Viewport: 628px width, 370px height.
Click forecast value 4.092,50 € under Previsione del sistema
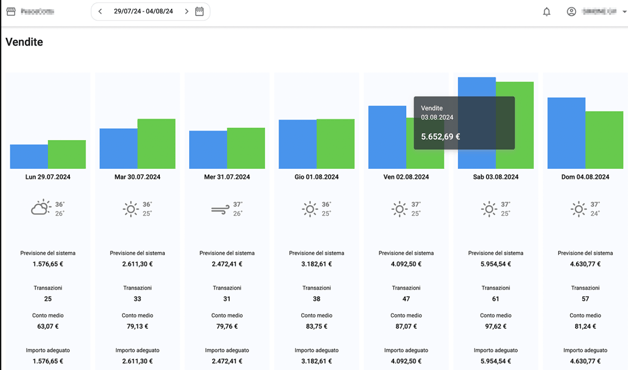point(406,264)
